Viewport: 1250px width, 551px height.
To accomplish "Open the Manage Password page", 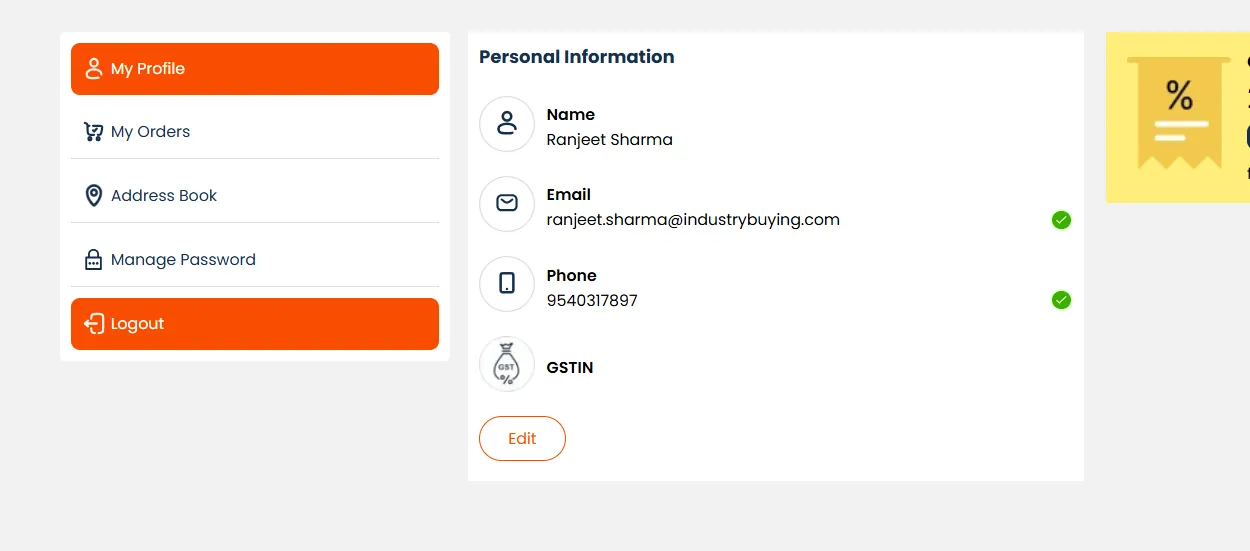I will pos(183,260).
